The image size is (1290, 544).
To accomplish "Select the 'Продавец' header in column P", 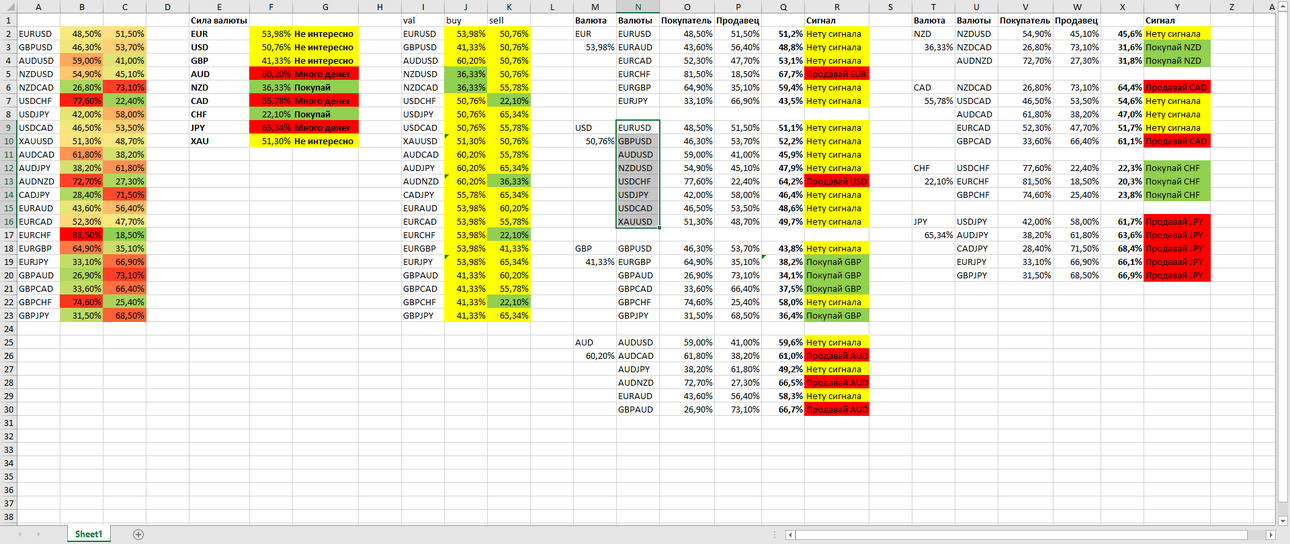I will (x=738, y=20).
